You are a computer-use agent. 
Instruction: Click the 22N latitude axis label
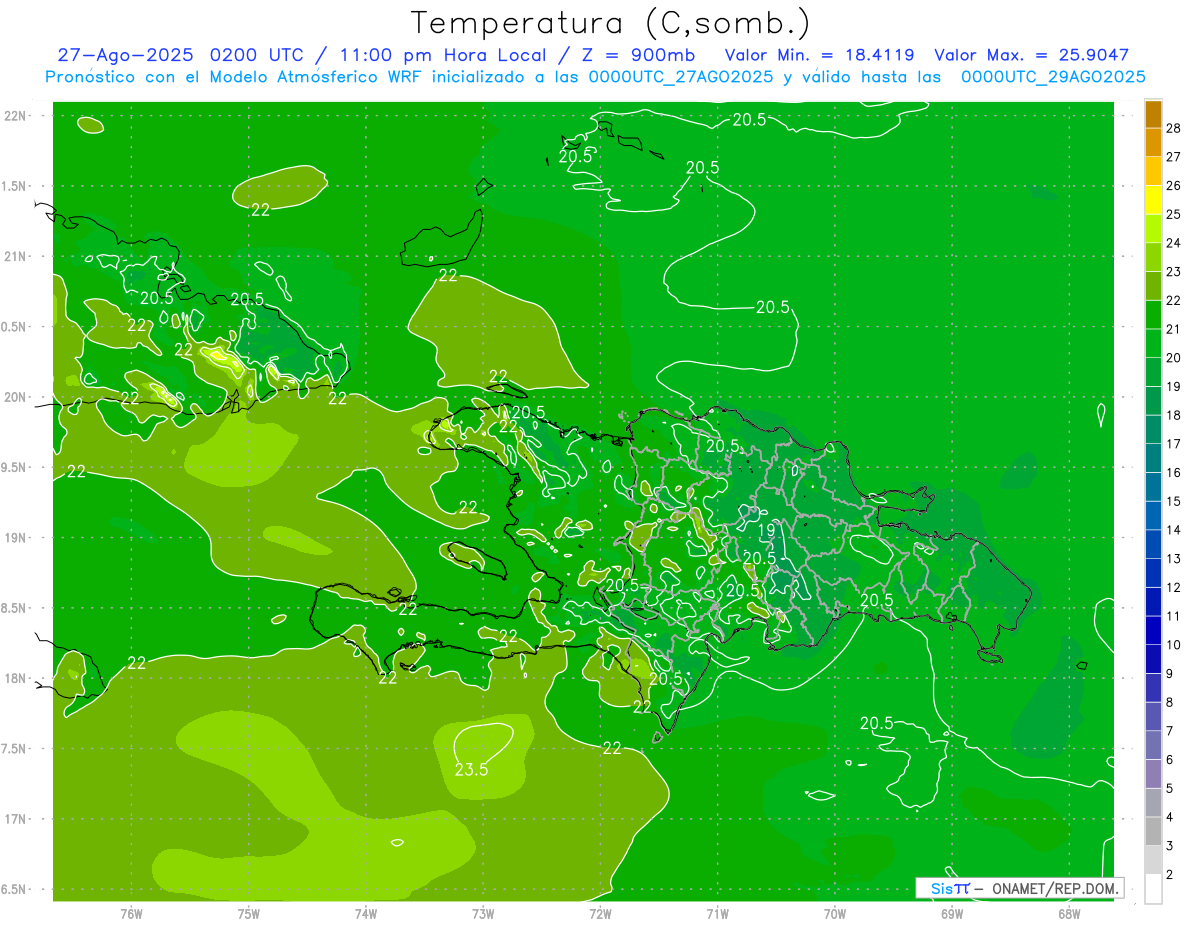pyautogui.click(x=16, y=115)
